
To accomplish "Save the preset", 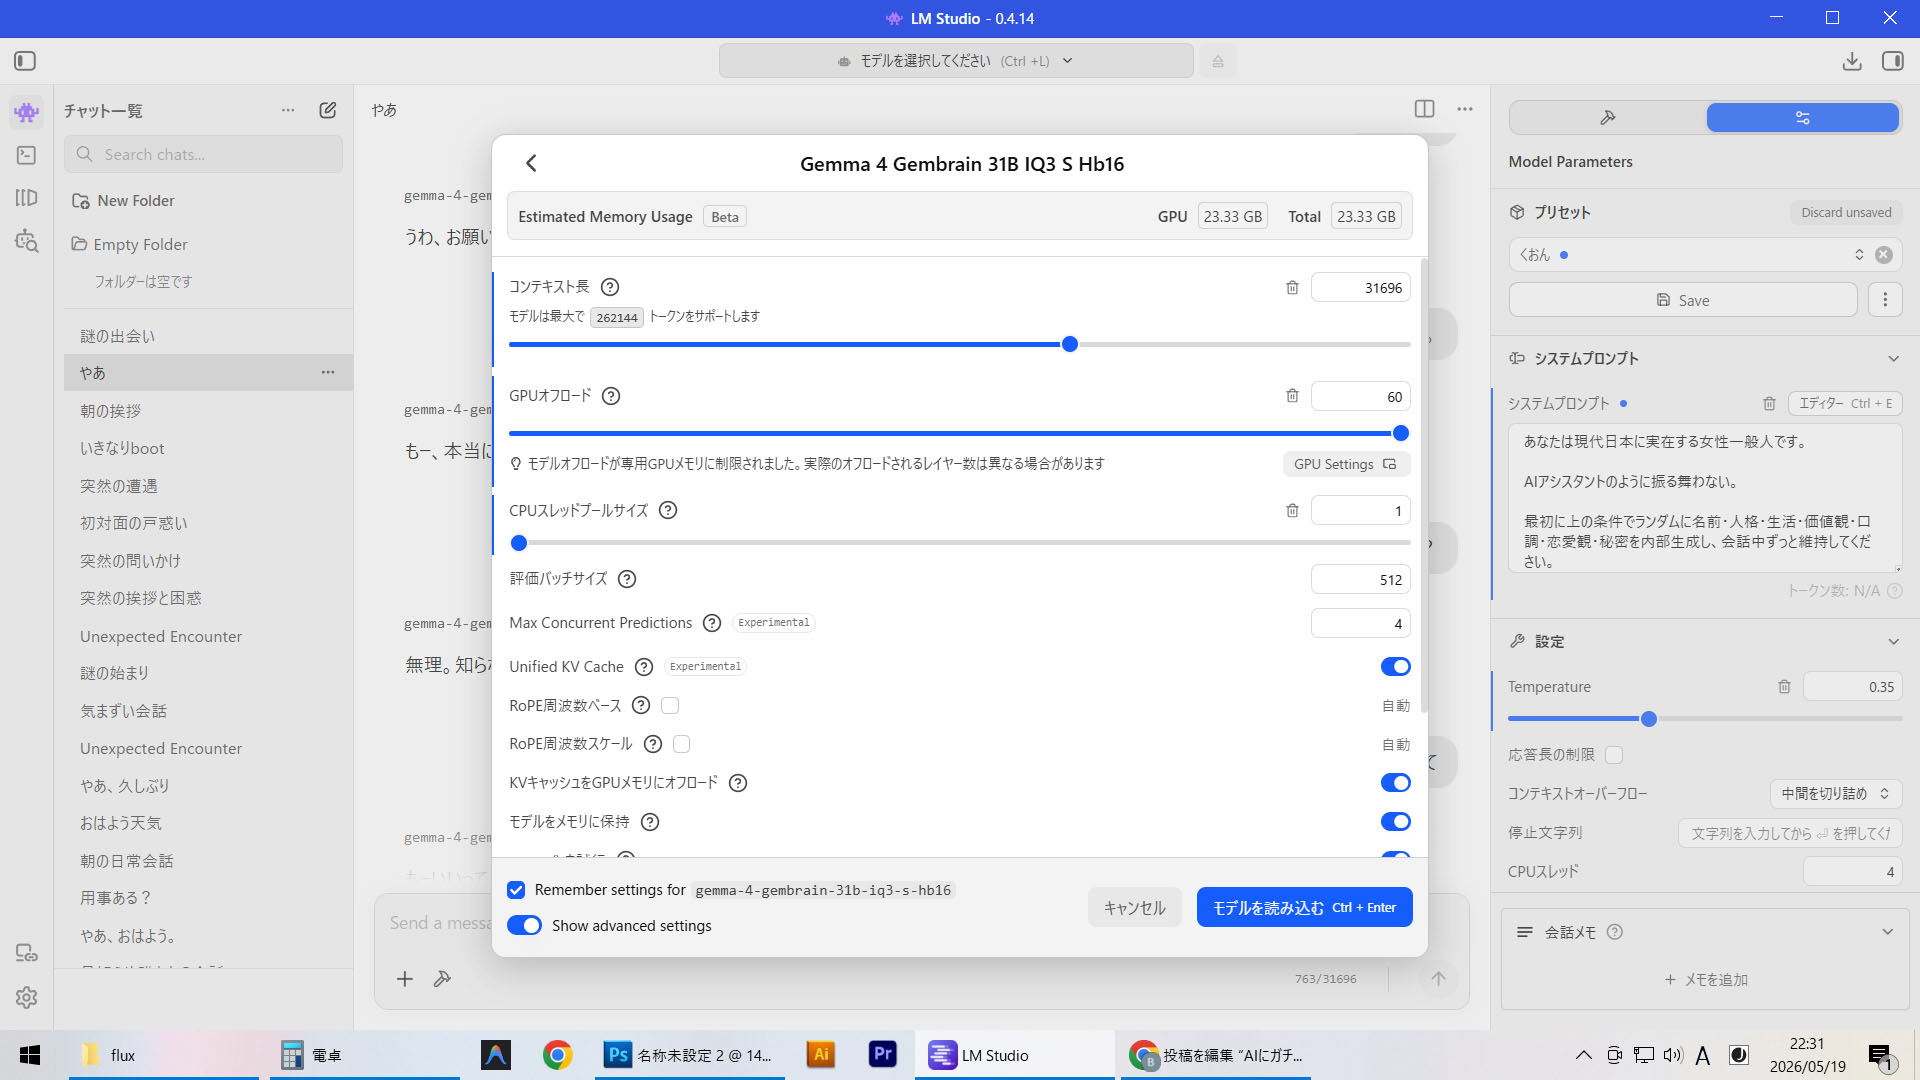I will coord(1683,300).
